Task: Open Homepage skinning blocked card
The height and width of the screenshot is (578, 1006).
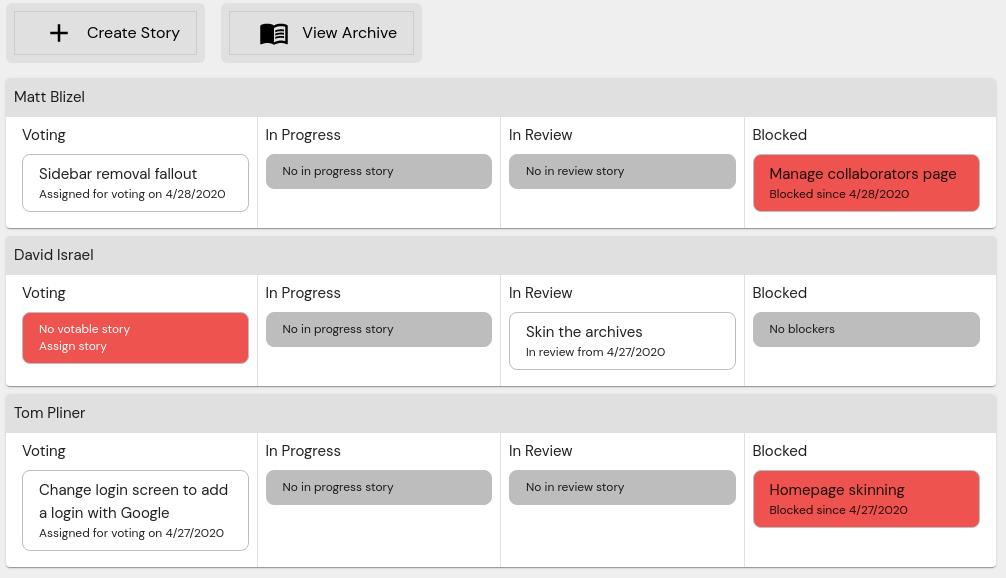Action: click(866, 499)
